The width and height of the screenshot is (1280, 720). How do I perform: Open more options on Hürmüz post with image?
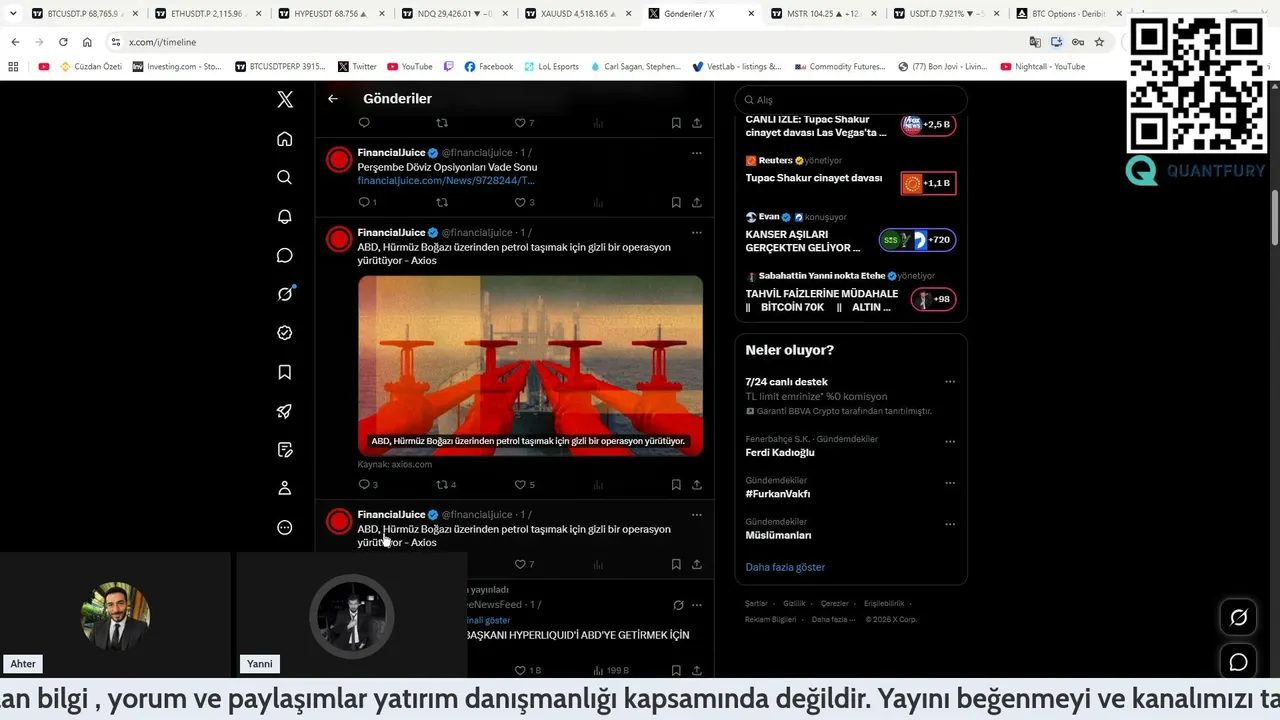point(697,233)
